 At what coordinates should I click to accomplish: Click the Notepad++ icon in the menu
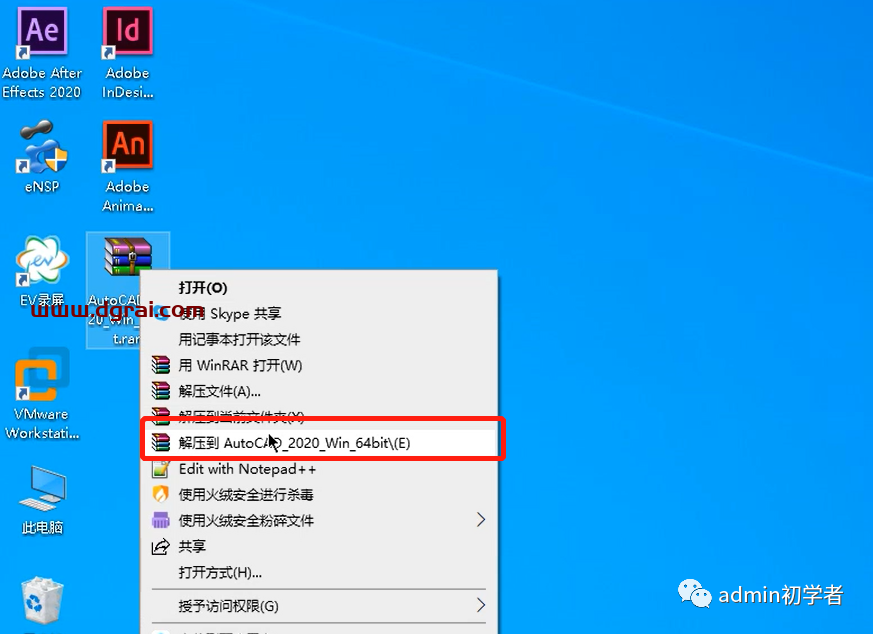160,469
